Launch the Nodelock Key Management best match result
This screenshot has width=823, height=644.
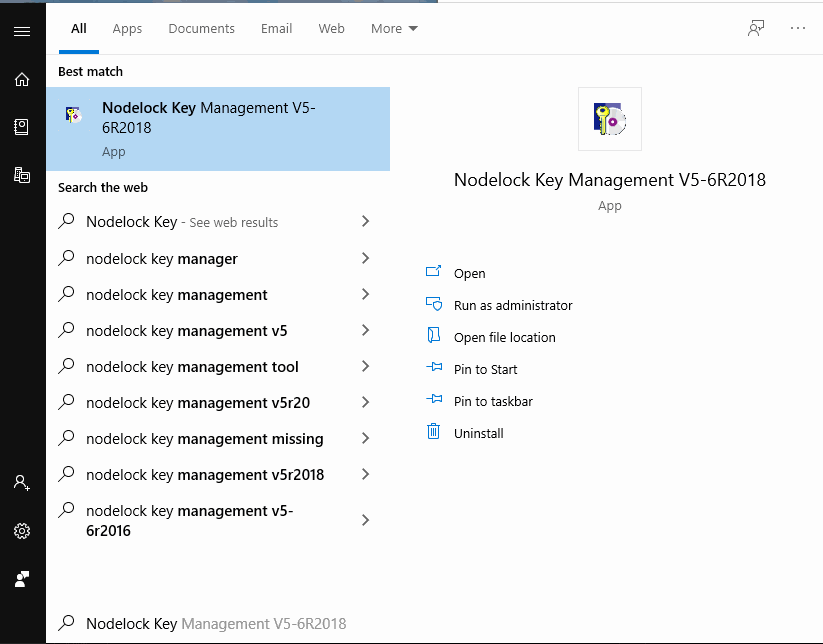tap(217, 129)
